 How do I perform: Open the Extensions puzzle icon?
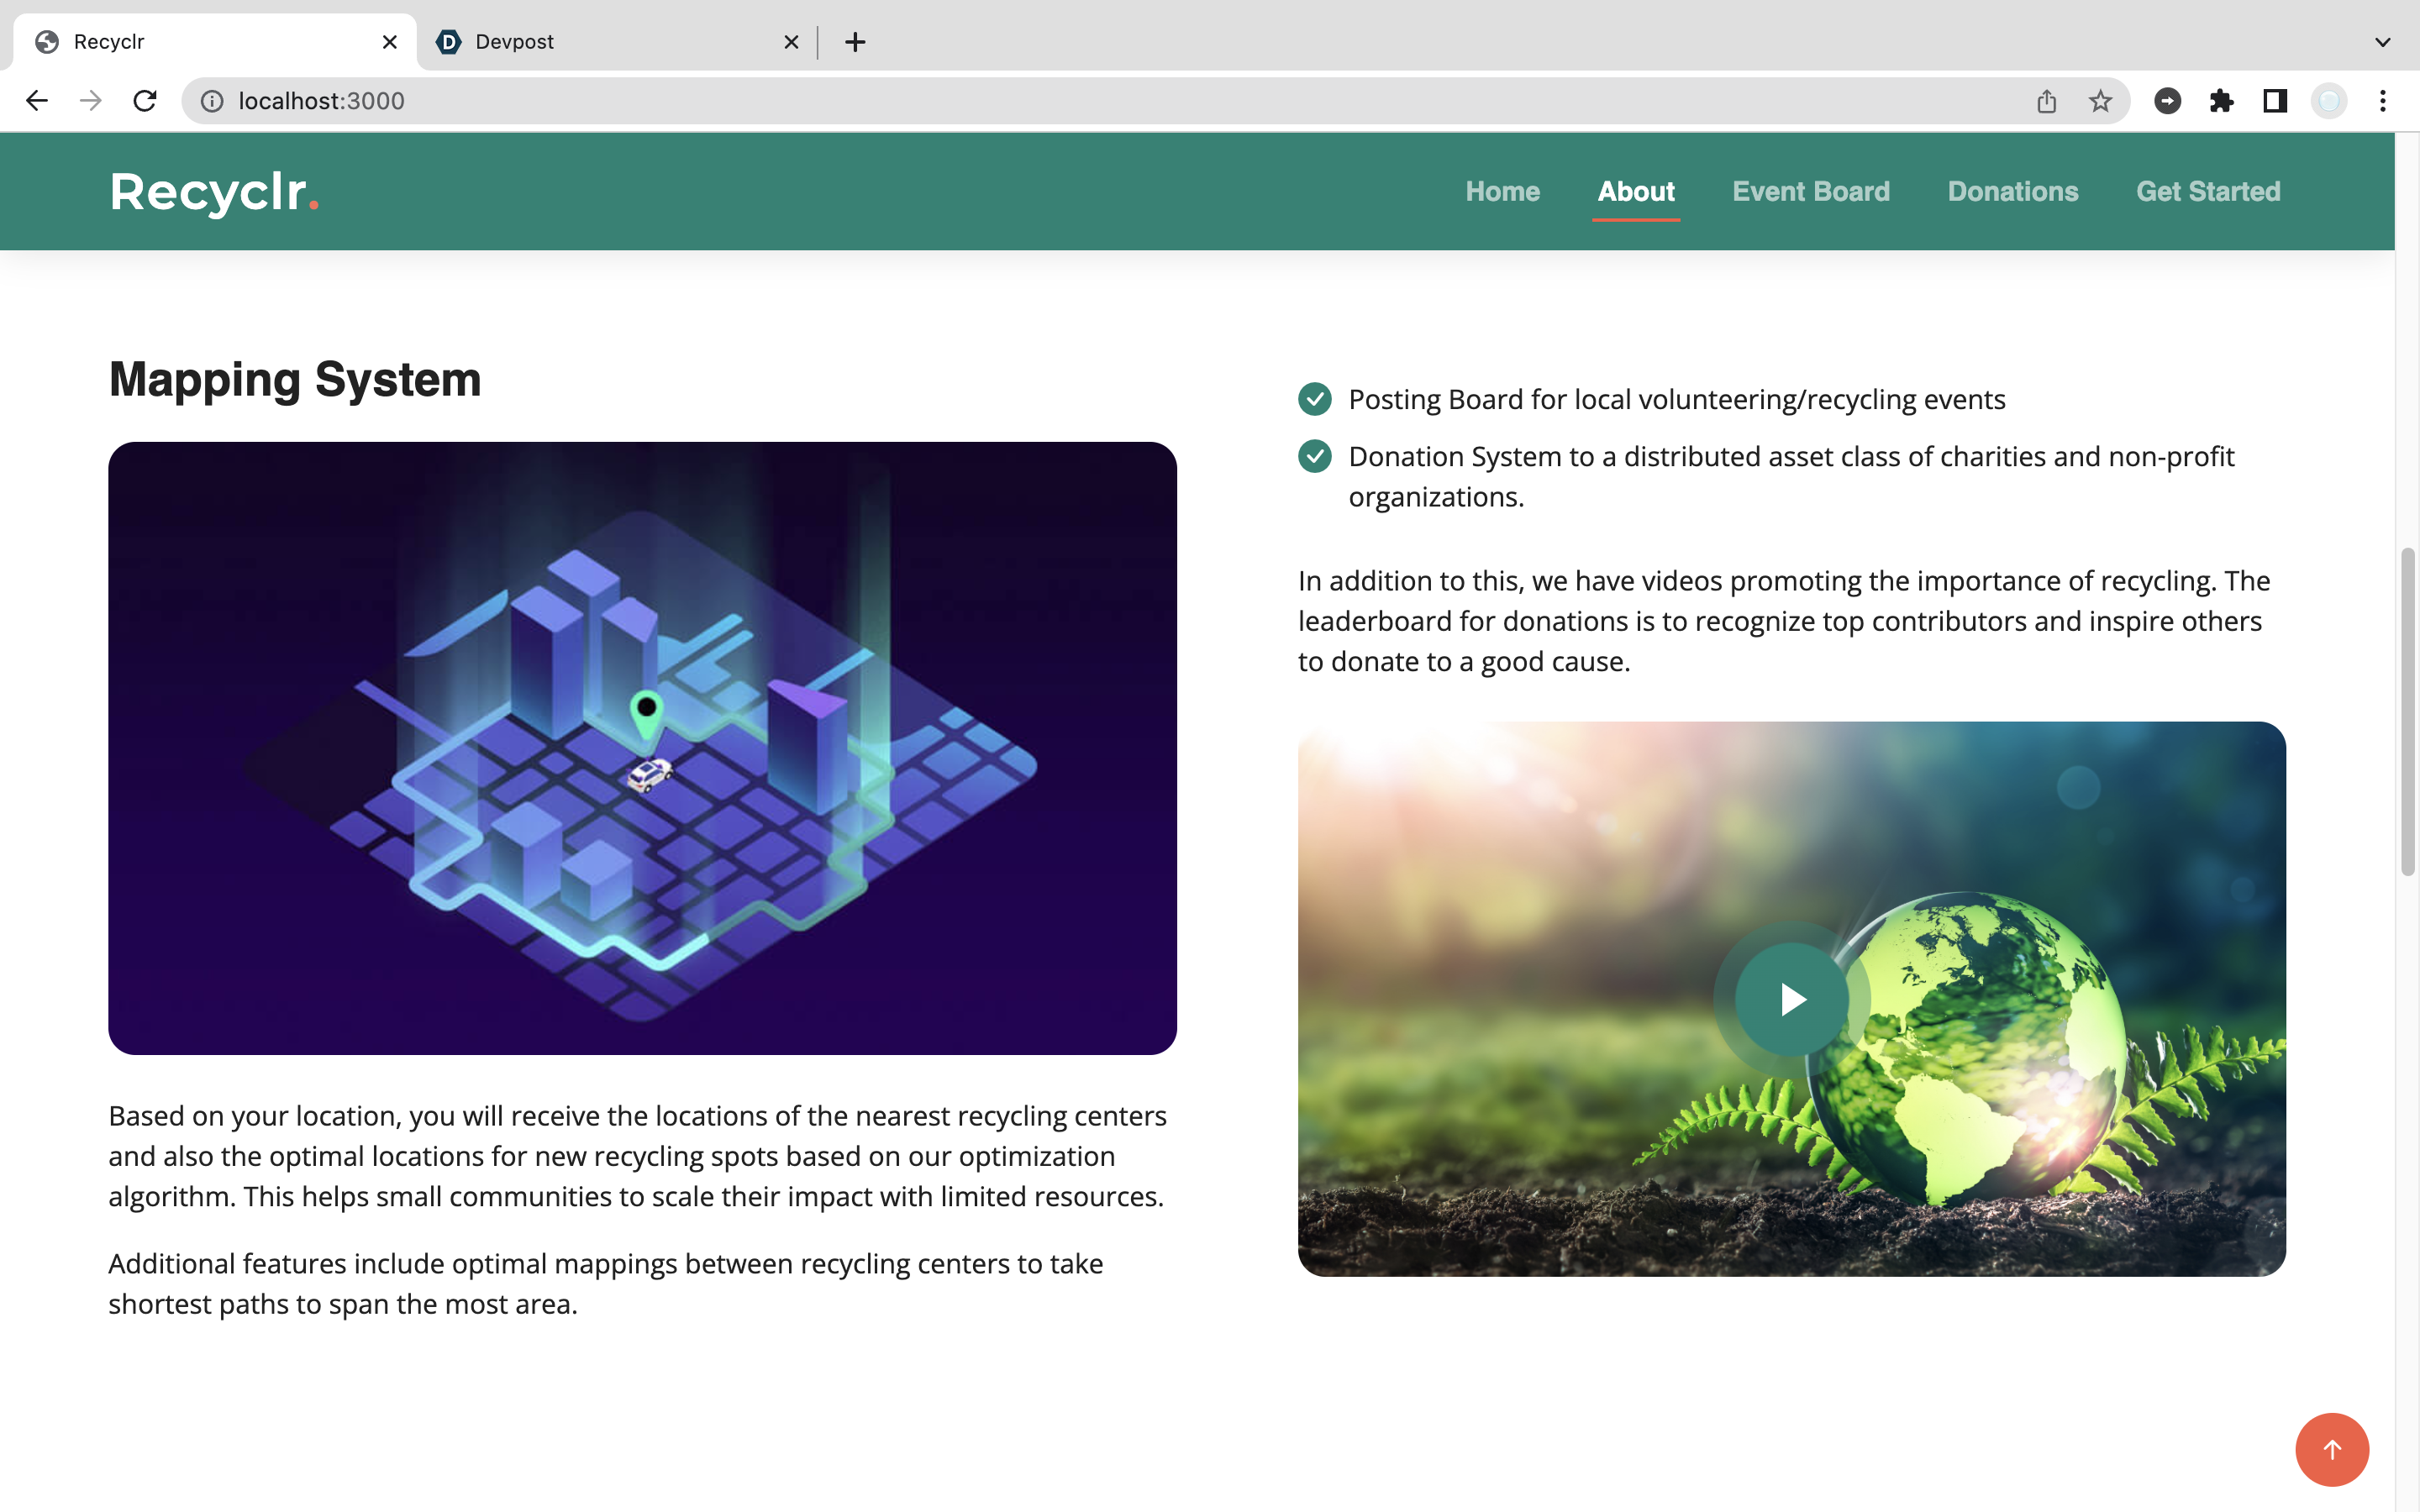pos(2221,101)
